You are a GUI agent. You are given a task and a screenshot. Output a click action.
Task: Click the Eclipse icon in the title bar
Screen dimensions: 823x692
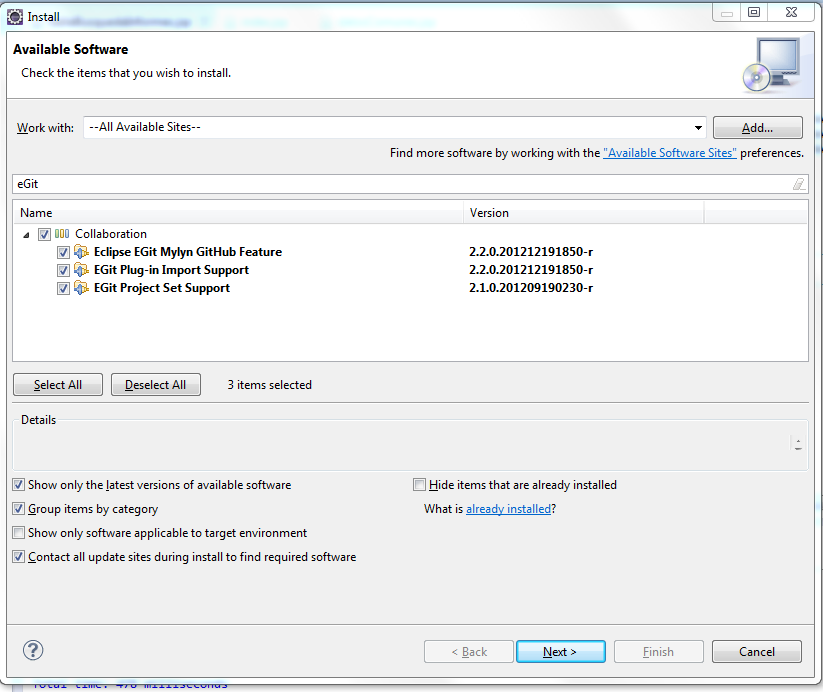[15, 15]
